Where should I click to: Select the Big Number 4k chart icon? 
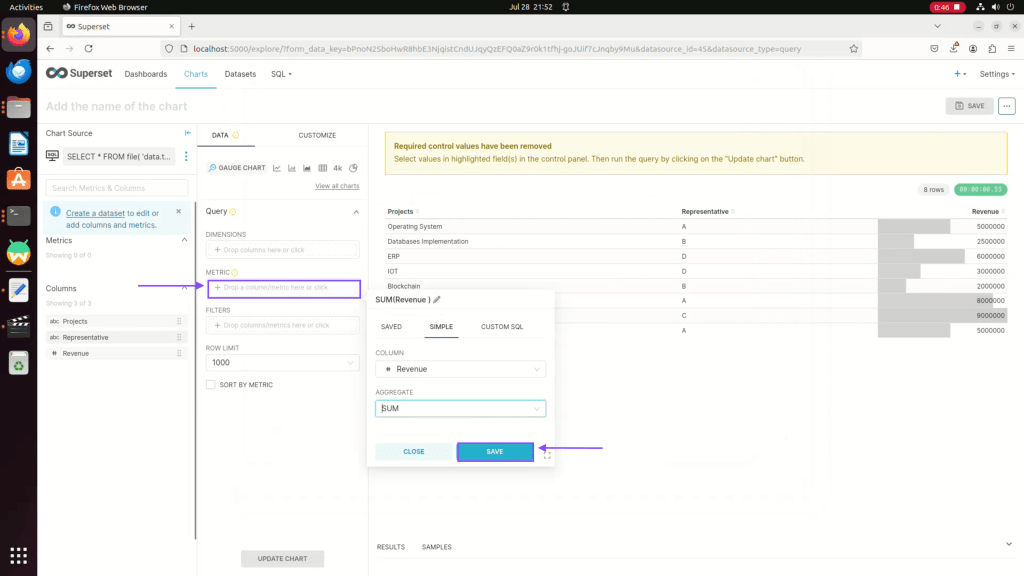point(338,168)
